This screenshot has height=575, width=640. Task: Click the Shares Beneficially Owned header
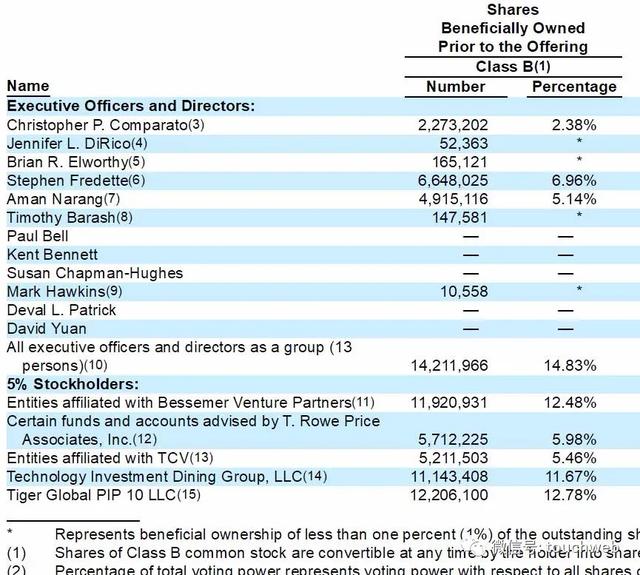coord(513,28)
